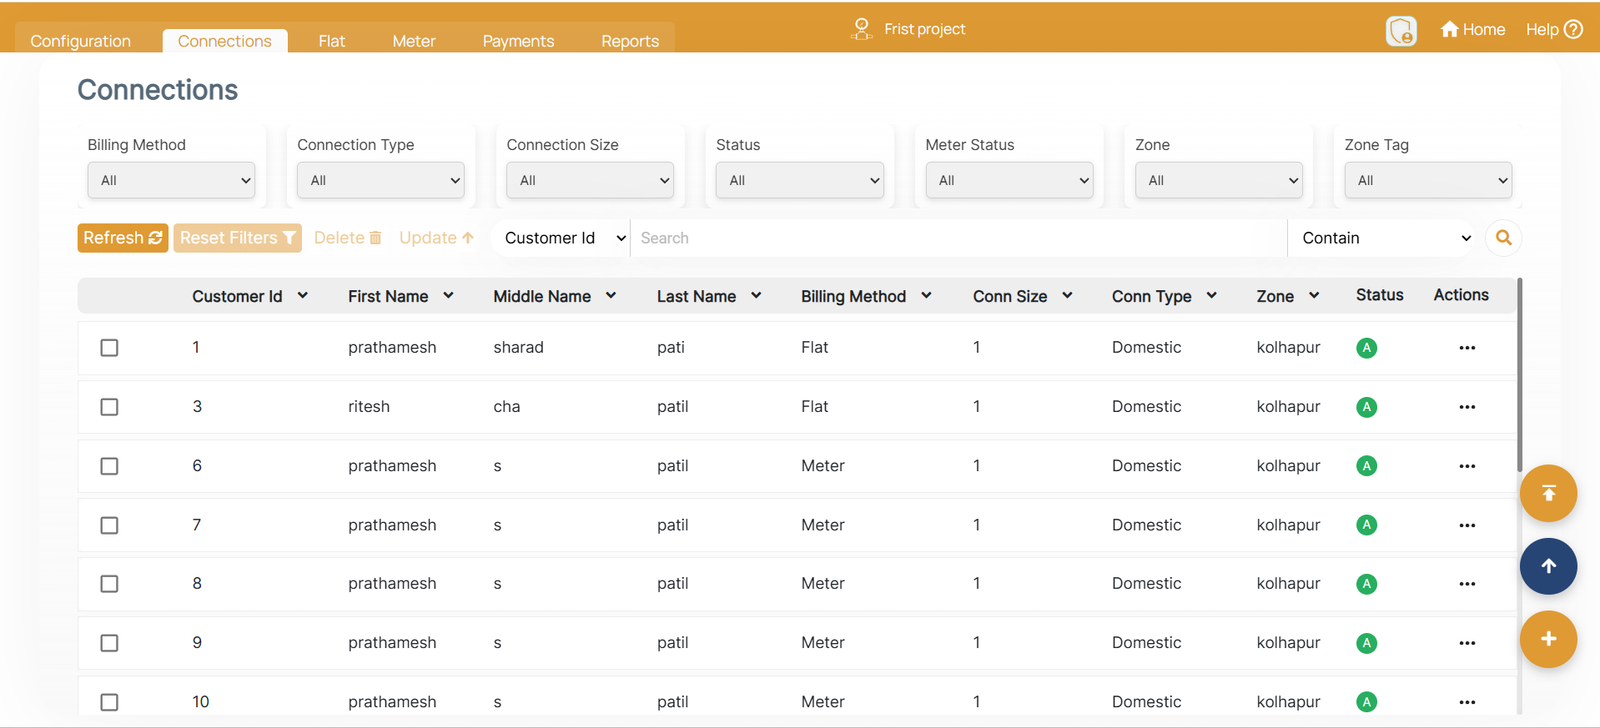The image size is (1600, 728).
Task: Open the Connection Type filter dropdown
Action: (x=381, y=180)
